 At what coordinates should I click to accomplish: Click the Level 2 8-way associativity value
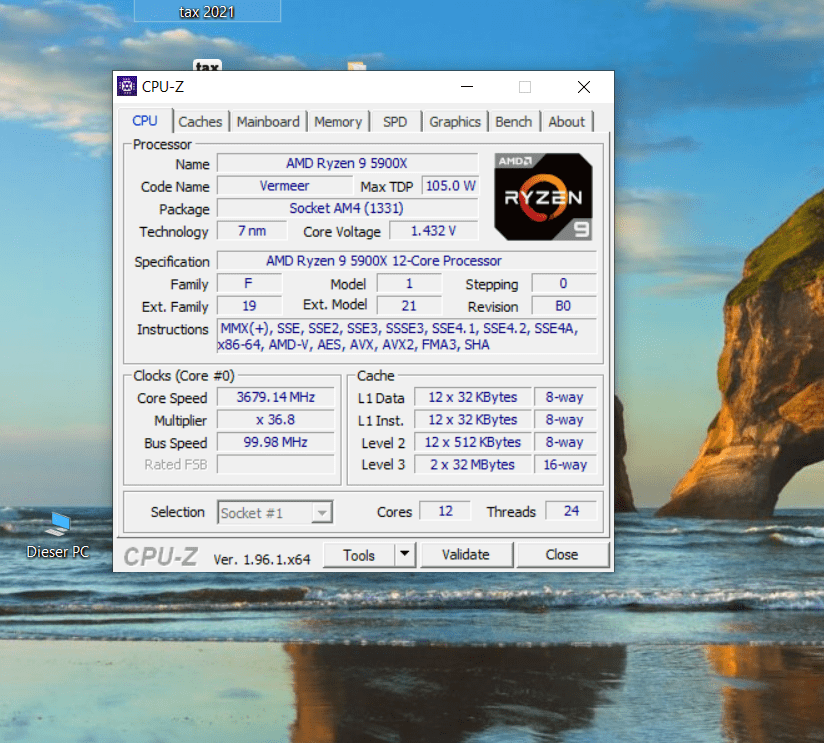(565, 442)
